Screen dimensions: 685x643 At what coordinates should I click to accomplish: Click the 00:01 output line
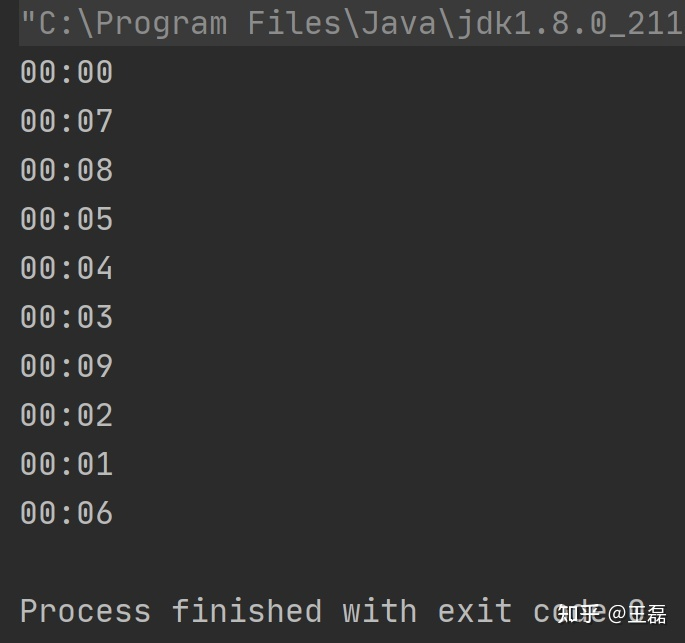tap(66, 465)
